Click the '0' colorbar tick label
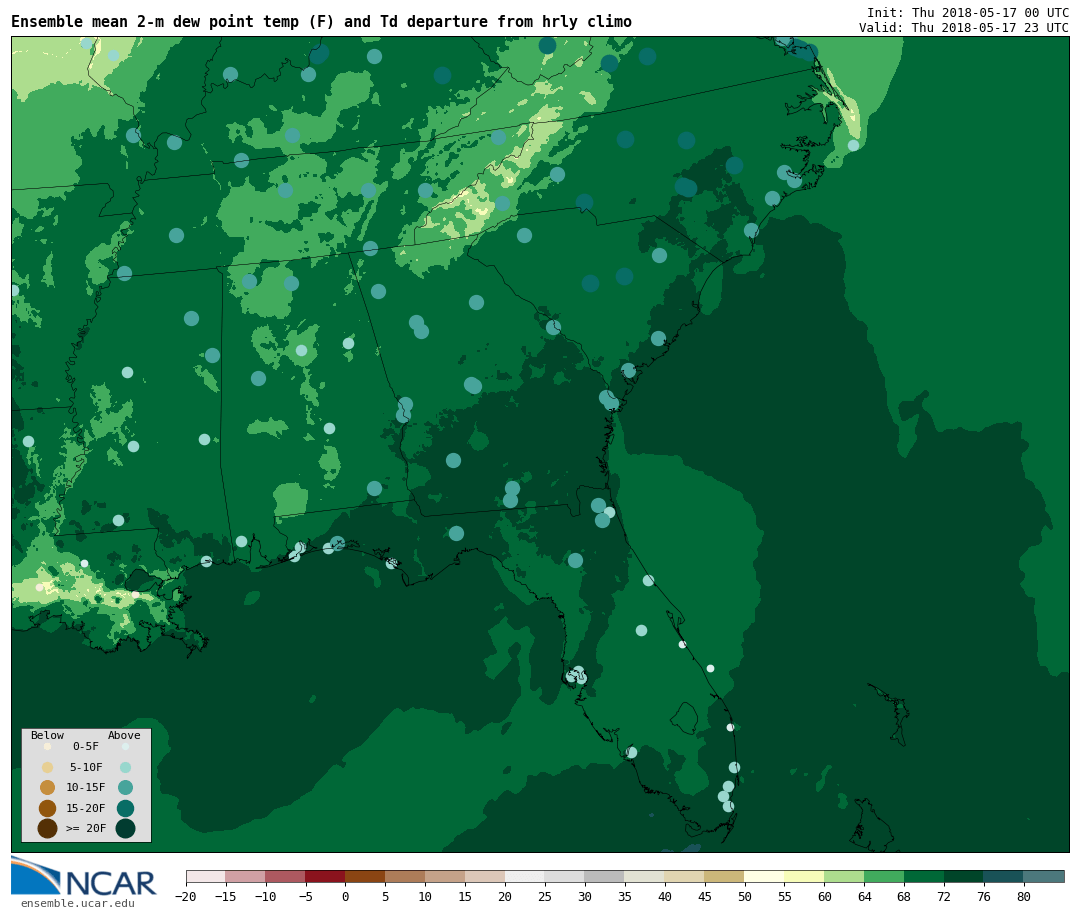 click(346, 897)
